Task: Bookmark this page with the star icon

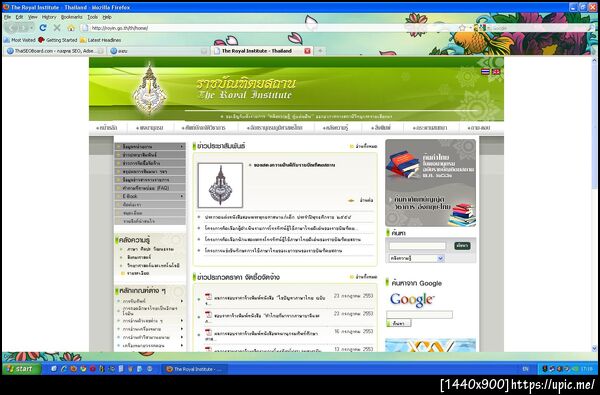Action: coord(462,28)
